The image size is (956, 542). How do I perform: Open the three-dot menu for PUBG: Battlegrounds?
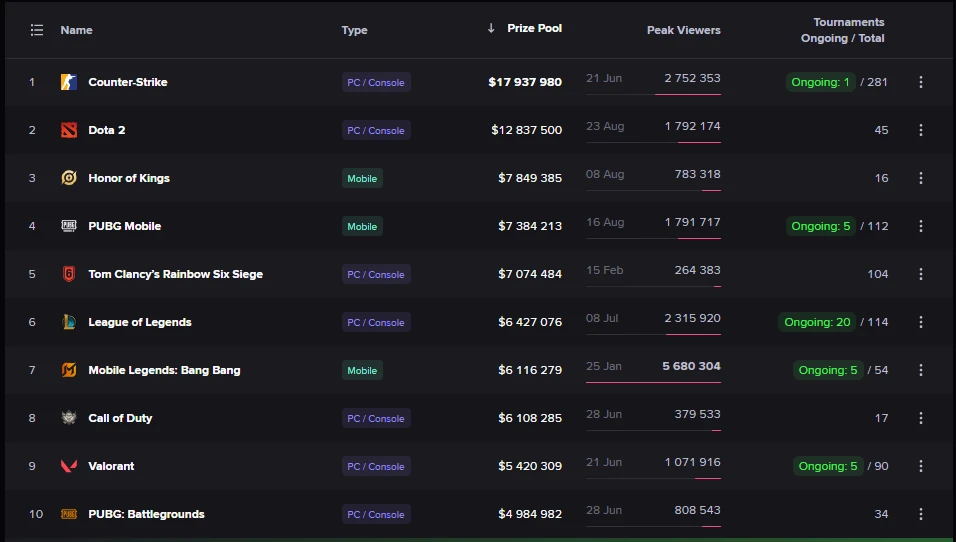(x=921, y=514)
